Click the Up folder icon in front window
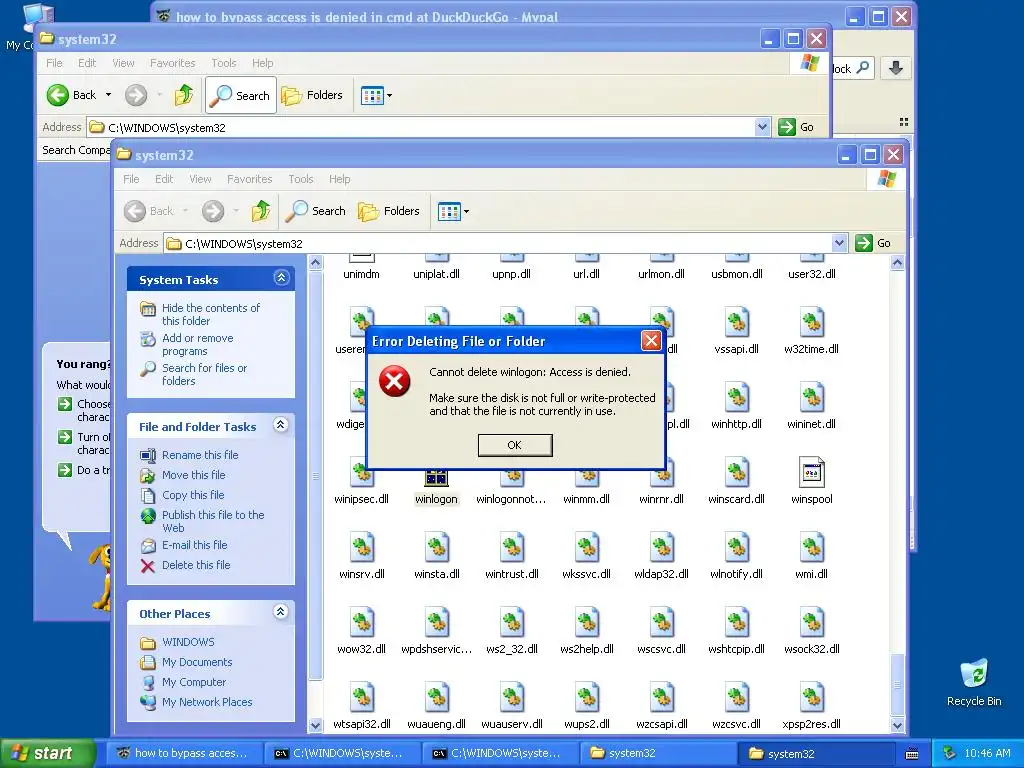This screenshot has width=1024, height=768. [x=261, y=211]
